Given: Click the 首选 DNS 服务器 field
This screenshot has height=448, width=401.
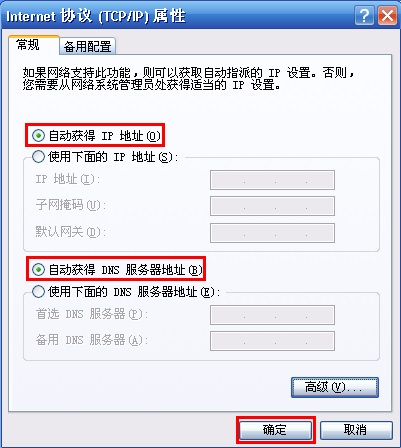Looking at the screenshot, I should point(272,315).
